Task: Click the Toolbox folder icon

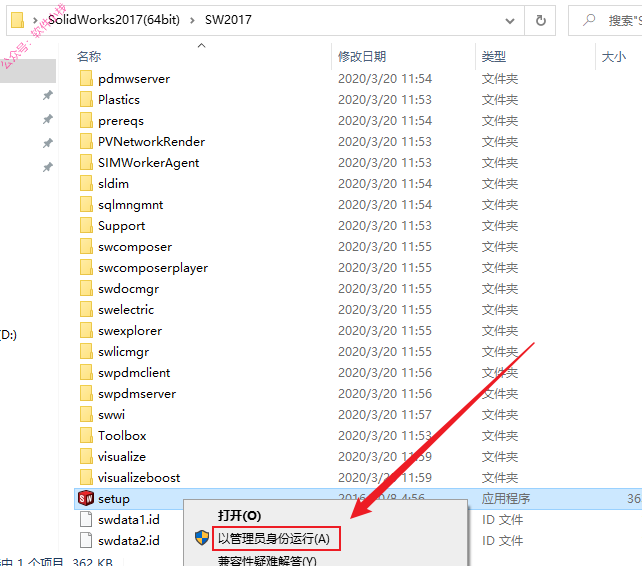Action: pyautogui.click(x=86, y=435)
